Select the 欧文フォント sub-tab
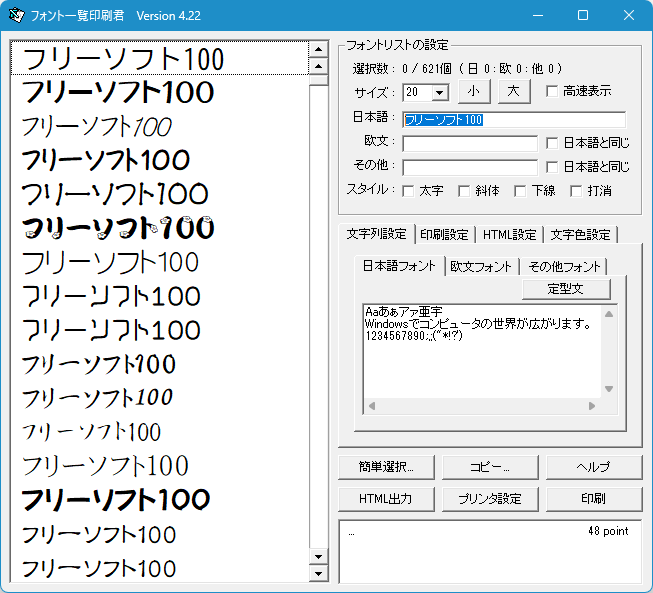653x593 pixels. tap(481, 267)
